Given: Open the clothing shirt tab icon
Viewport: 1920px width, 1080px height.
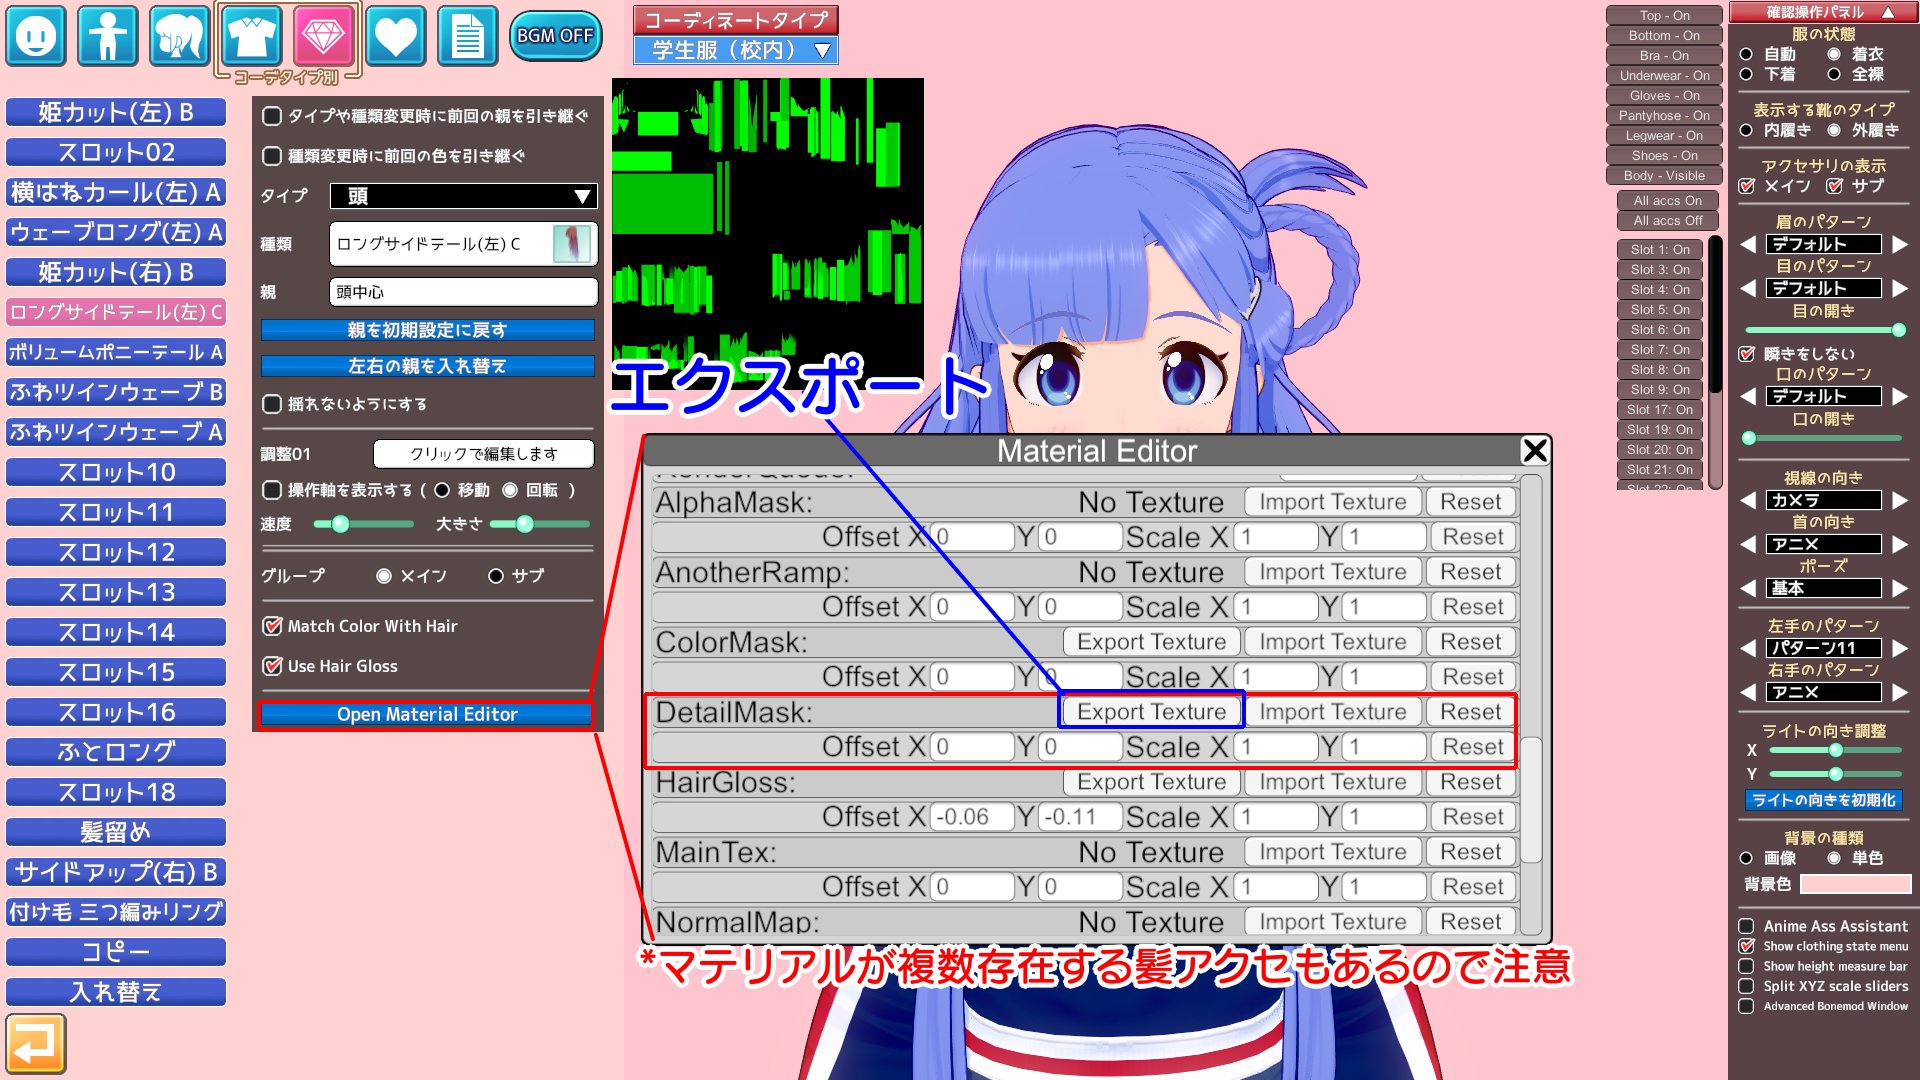Looking at the screenshot, I should point(252,36).
